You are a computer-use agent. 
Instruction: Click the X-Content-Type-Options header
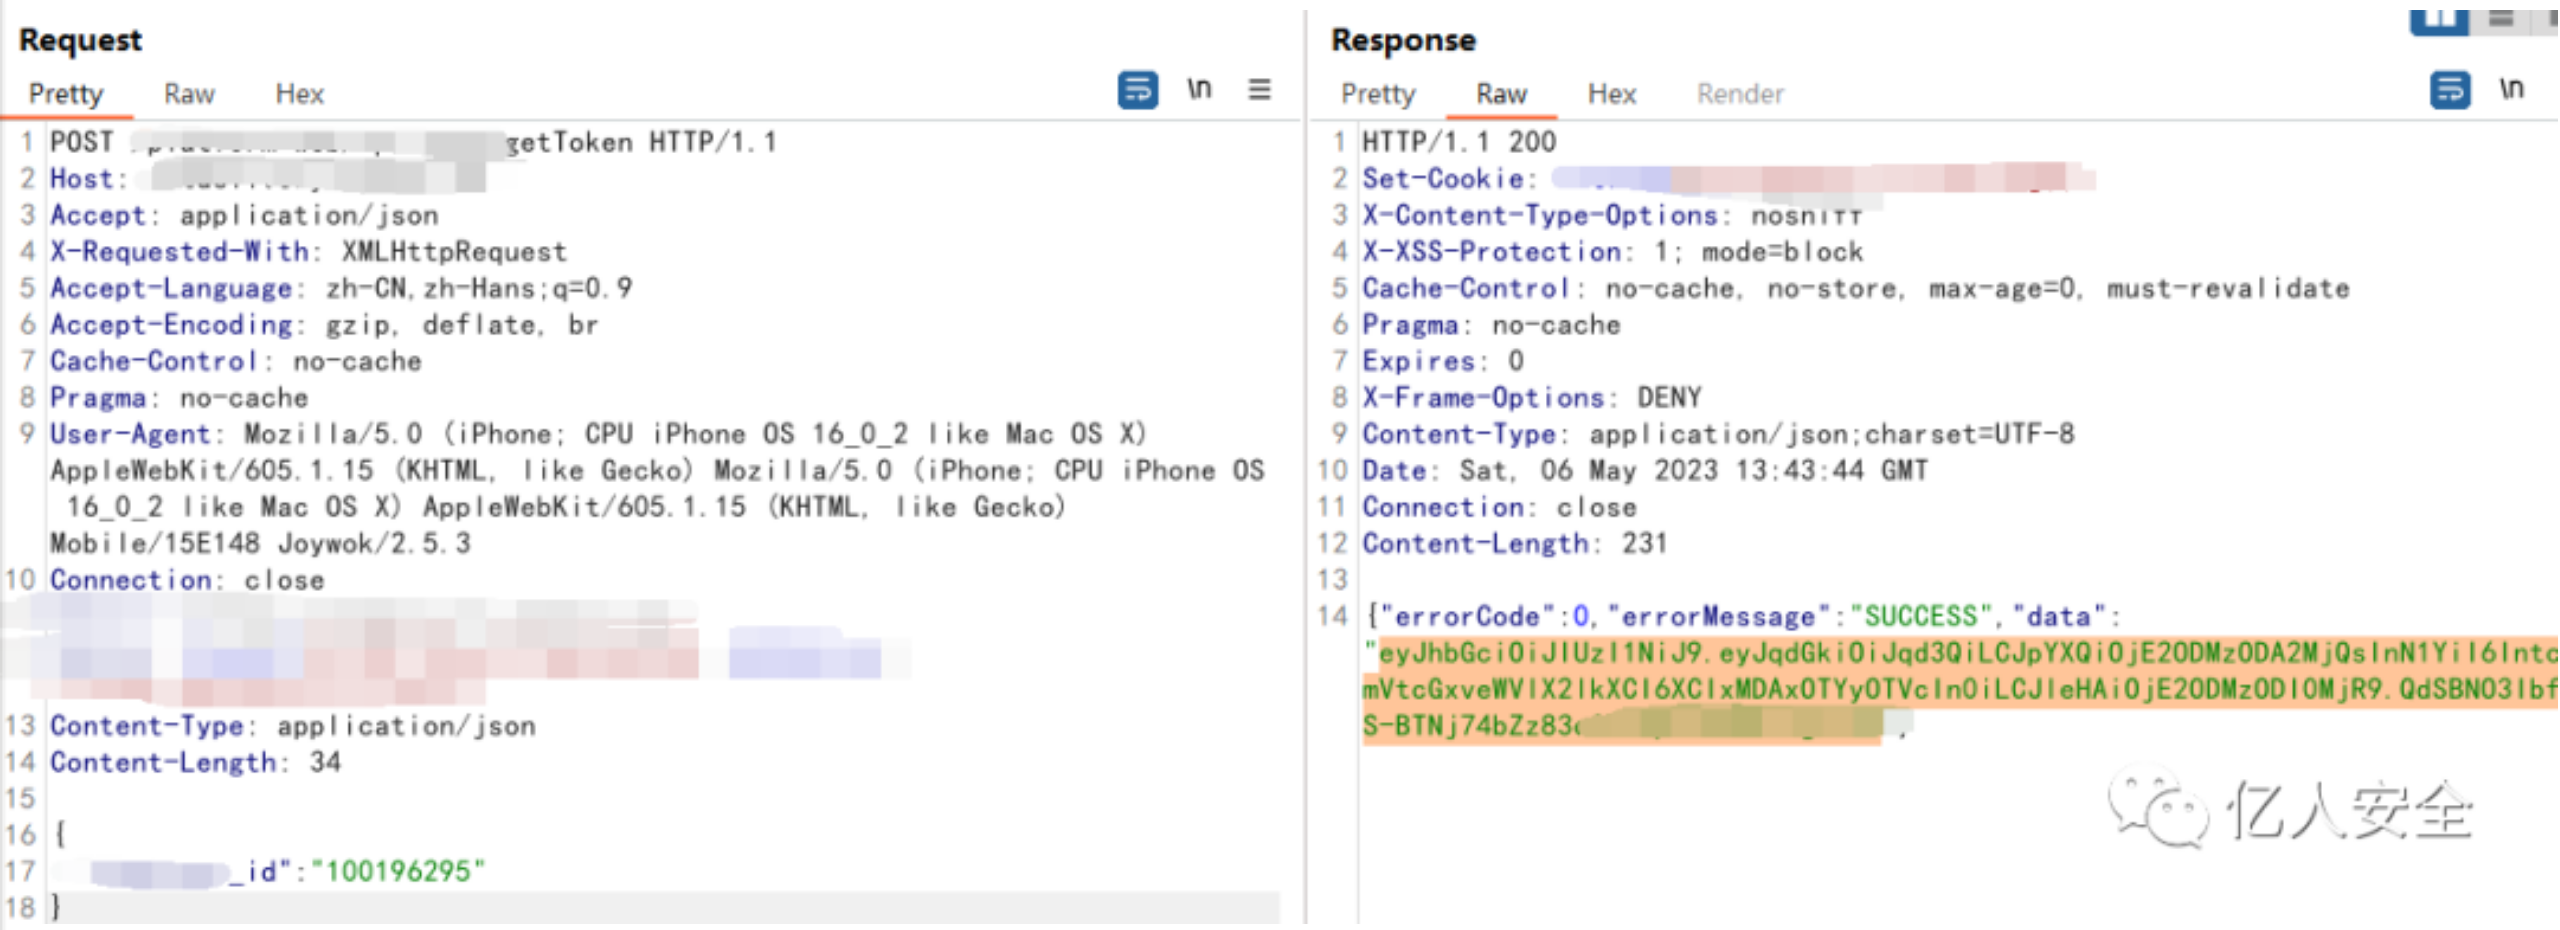[1612, 215]
